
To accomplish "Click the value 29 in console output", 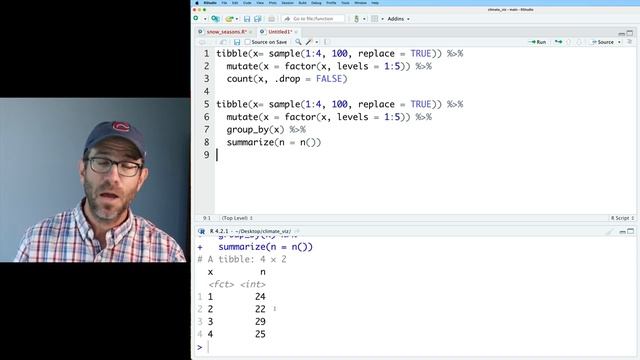I will [x=260, y=322].
